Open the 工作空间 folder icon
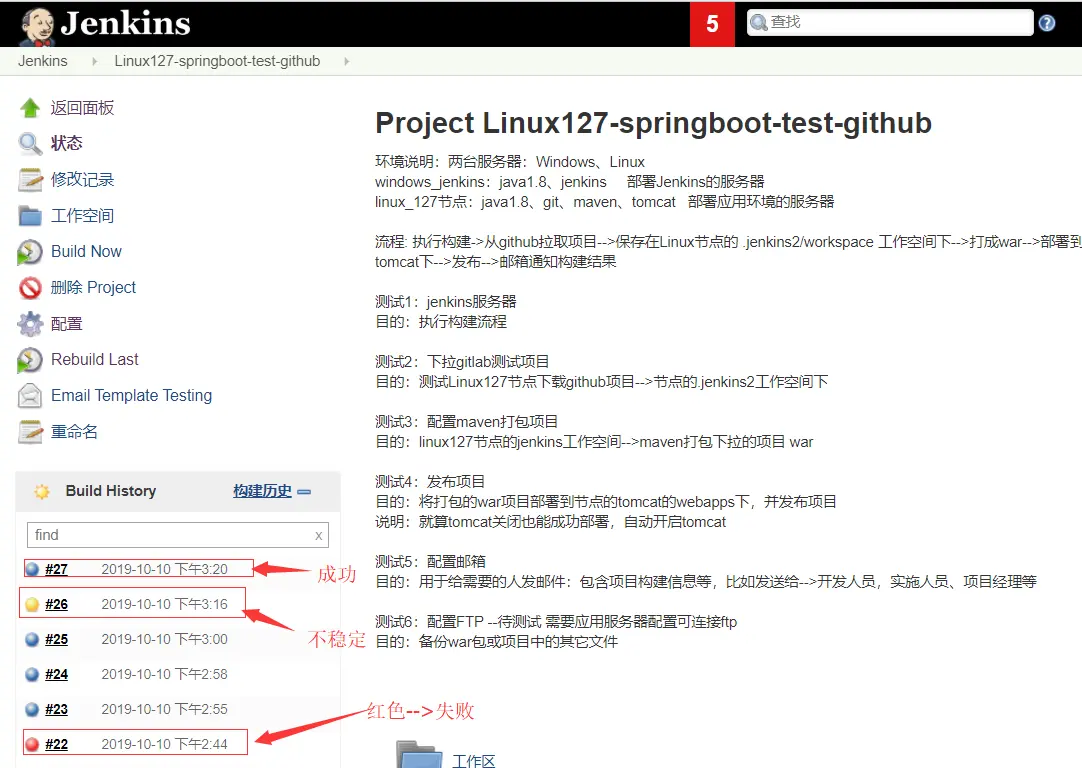The height and width of the screenshot is (768, 1082). click(x=31, y=215)
